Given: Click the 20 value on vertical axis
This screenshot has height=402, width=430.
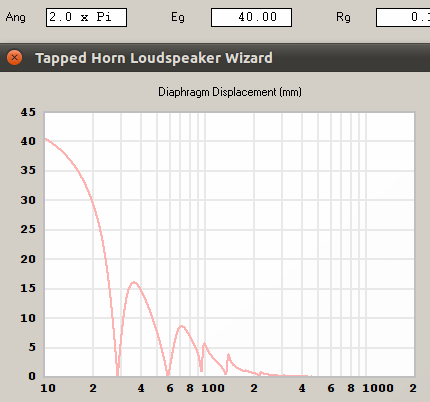Looking at the screenshot, I should [28, 259].
